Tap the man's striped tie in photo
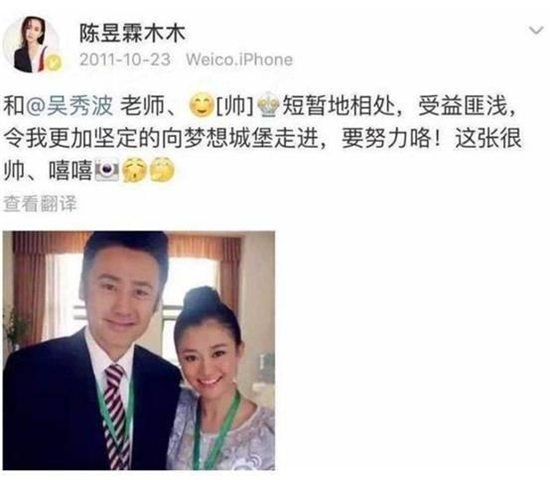This screenshot has width=550, height=480. click(x=117, y=416)
